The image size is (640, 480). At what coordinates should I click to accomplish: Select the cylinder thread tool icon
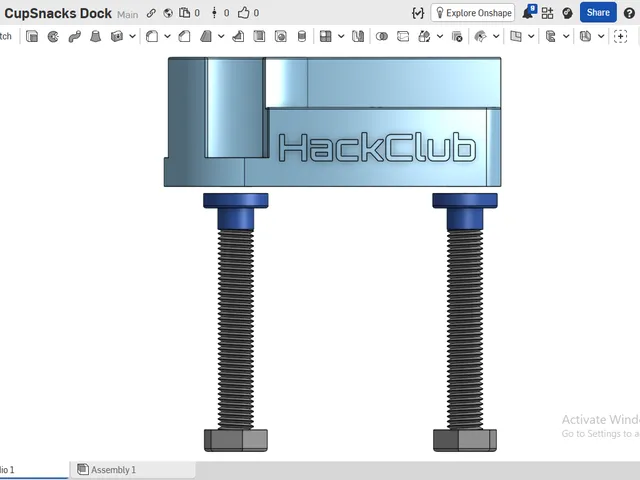pos(302,36)
